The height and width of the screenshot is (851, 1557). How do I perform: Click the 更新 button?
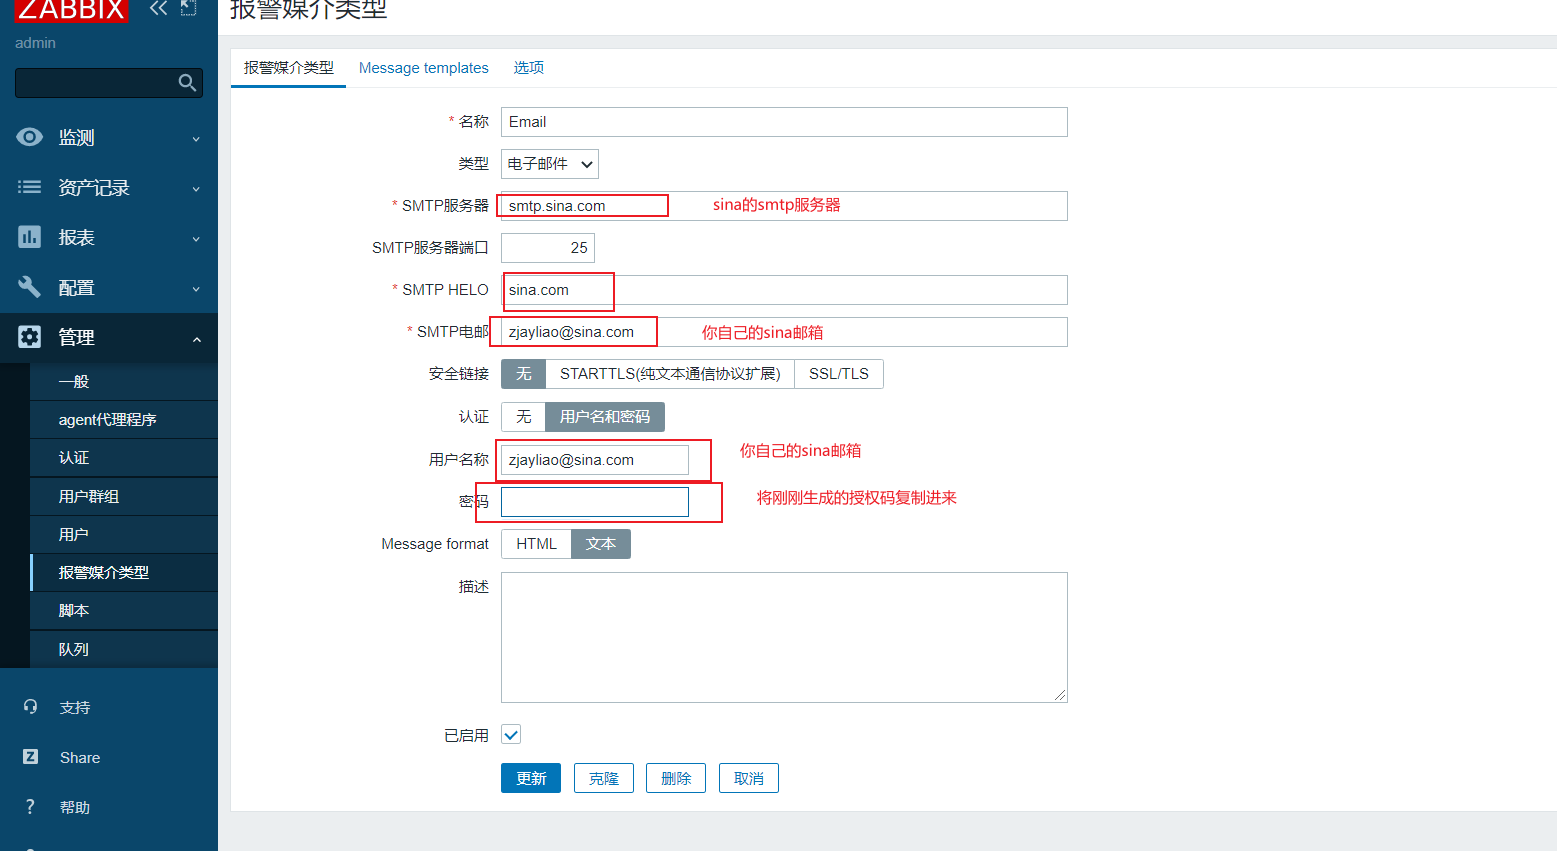tap(531, 778)
